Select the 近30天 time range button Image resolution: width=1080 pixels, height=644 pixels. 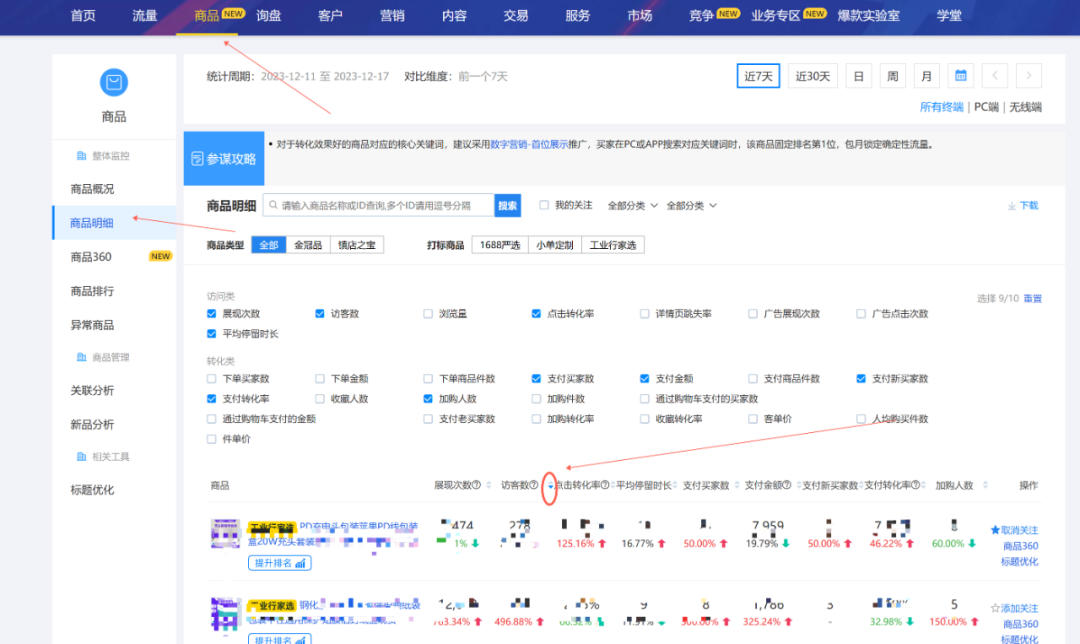(812, 76)
